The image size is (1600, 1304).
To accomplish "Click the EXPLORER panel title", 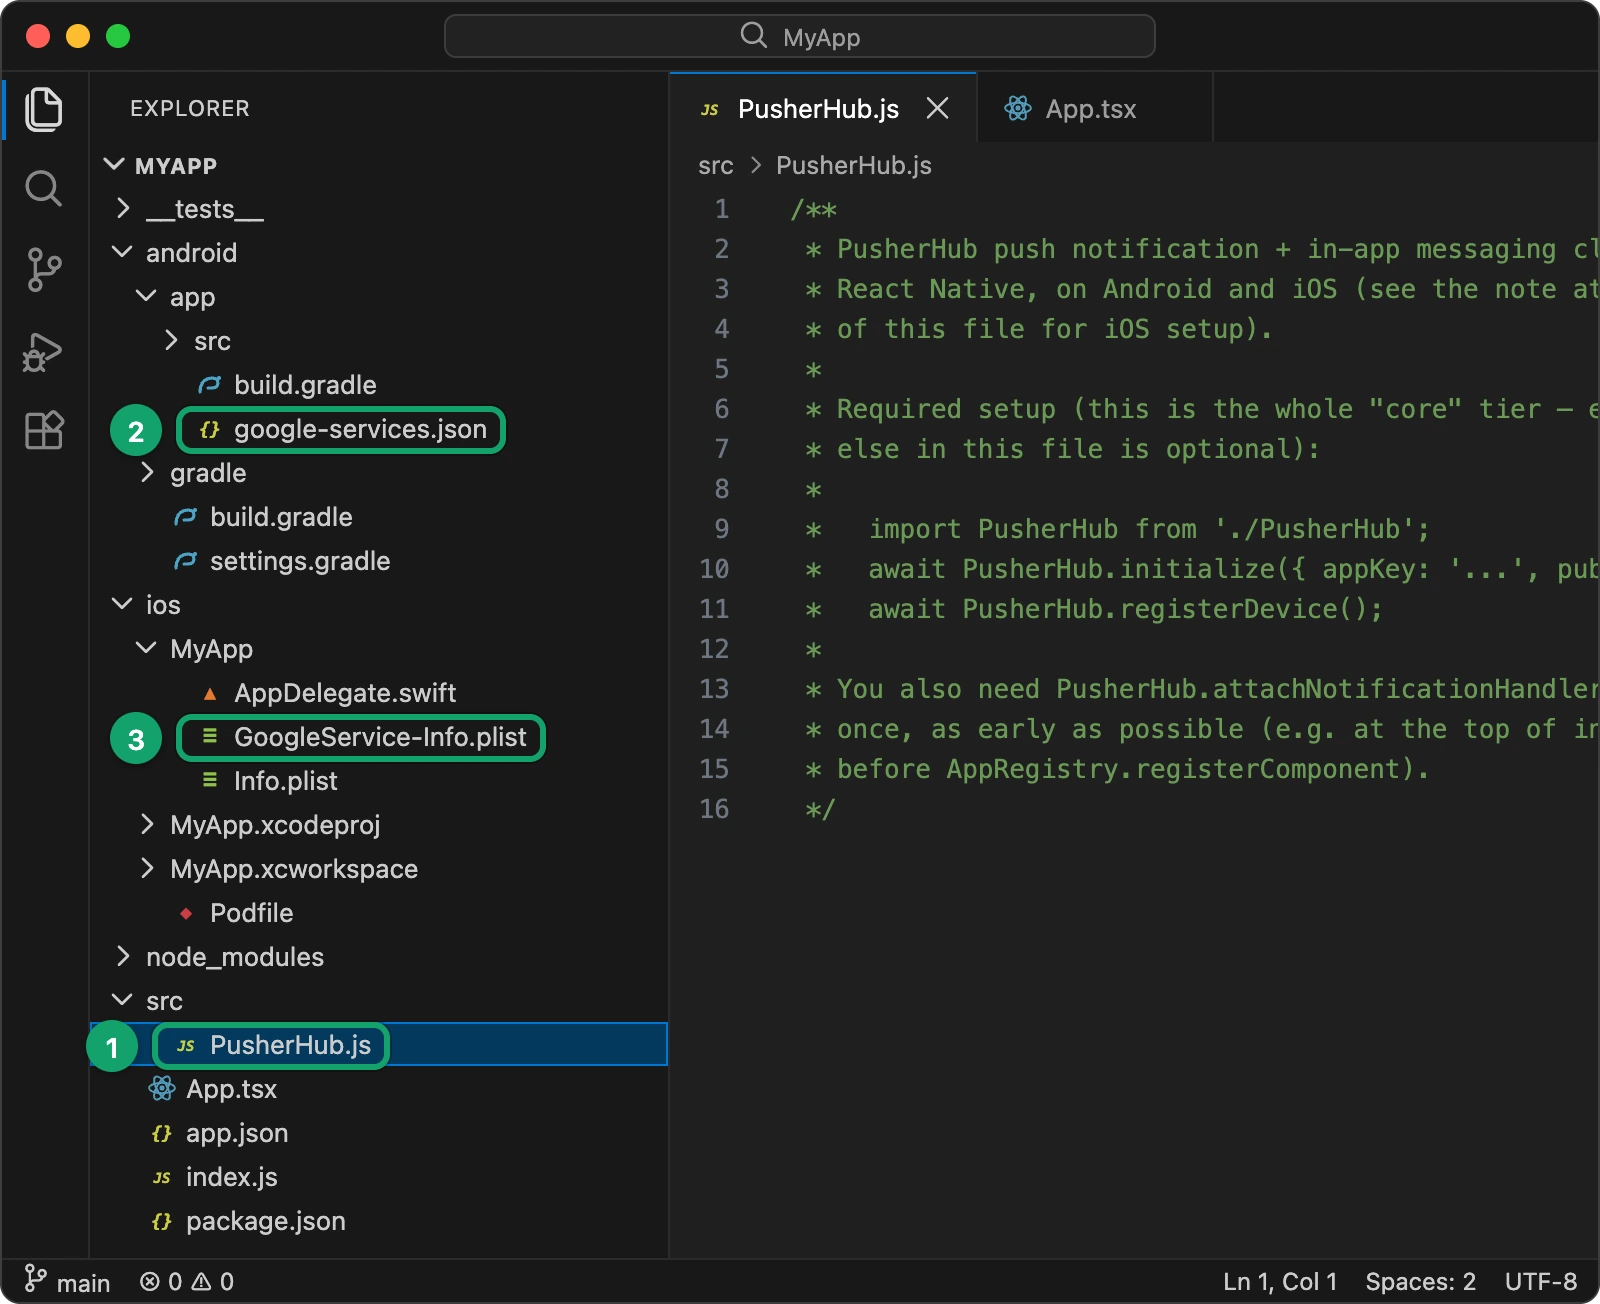I will pos(190,108).
